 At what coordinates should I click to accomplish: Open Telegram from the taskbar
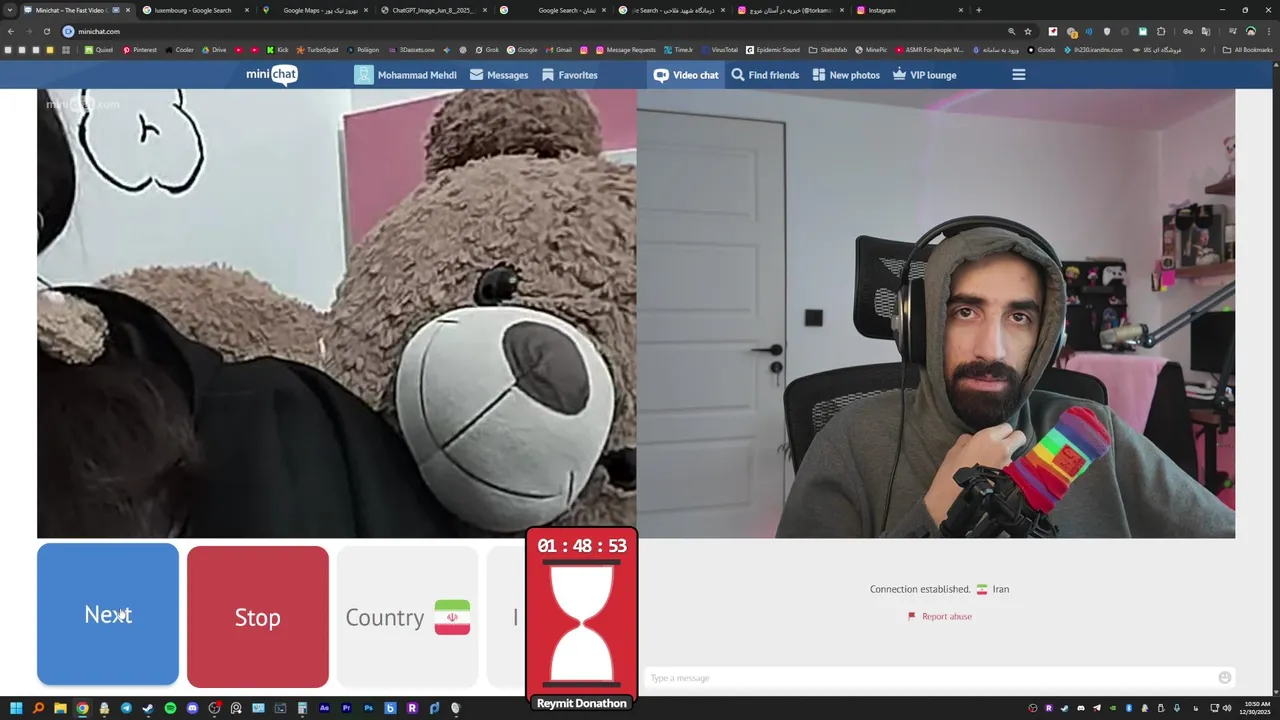click(126, 708)
